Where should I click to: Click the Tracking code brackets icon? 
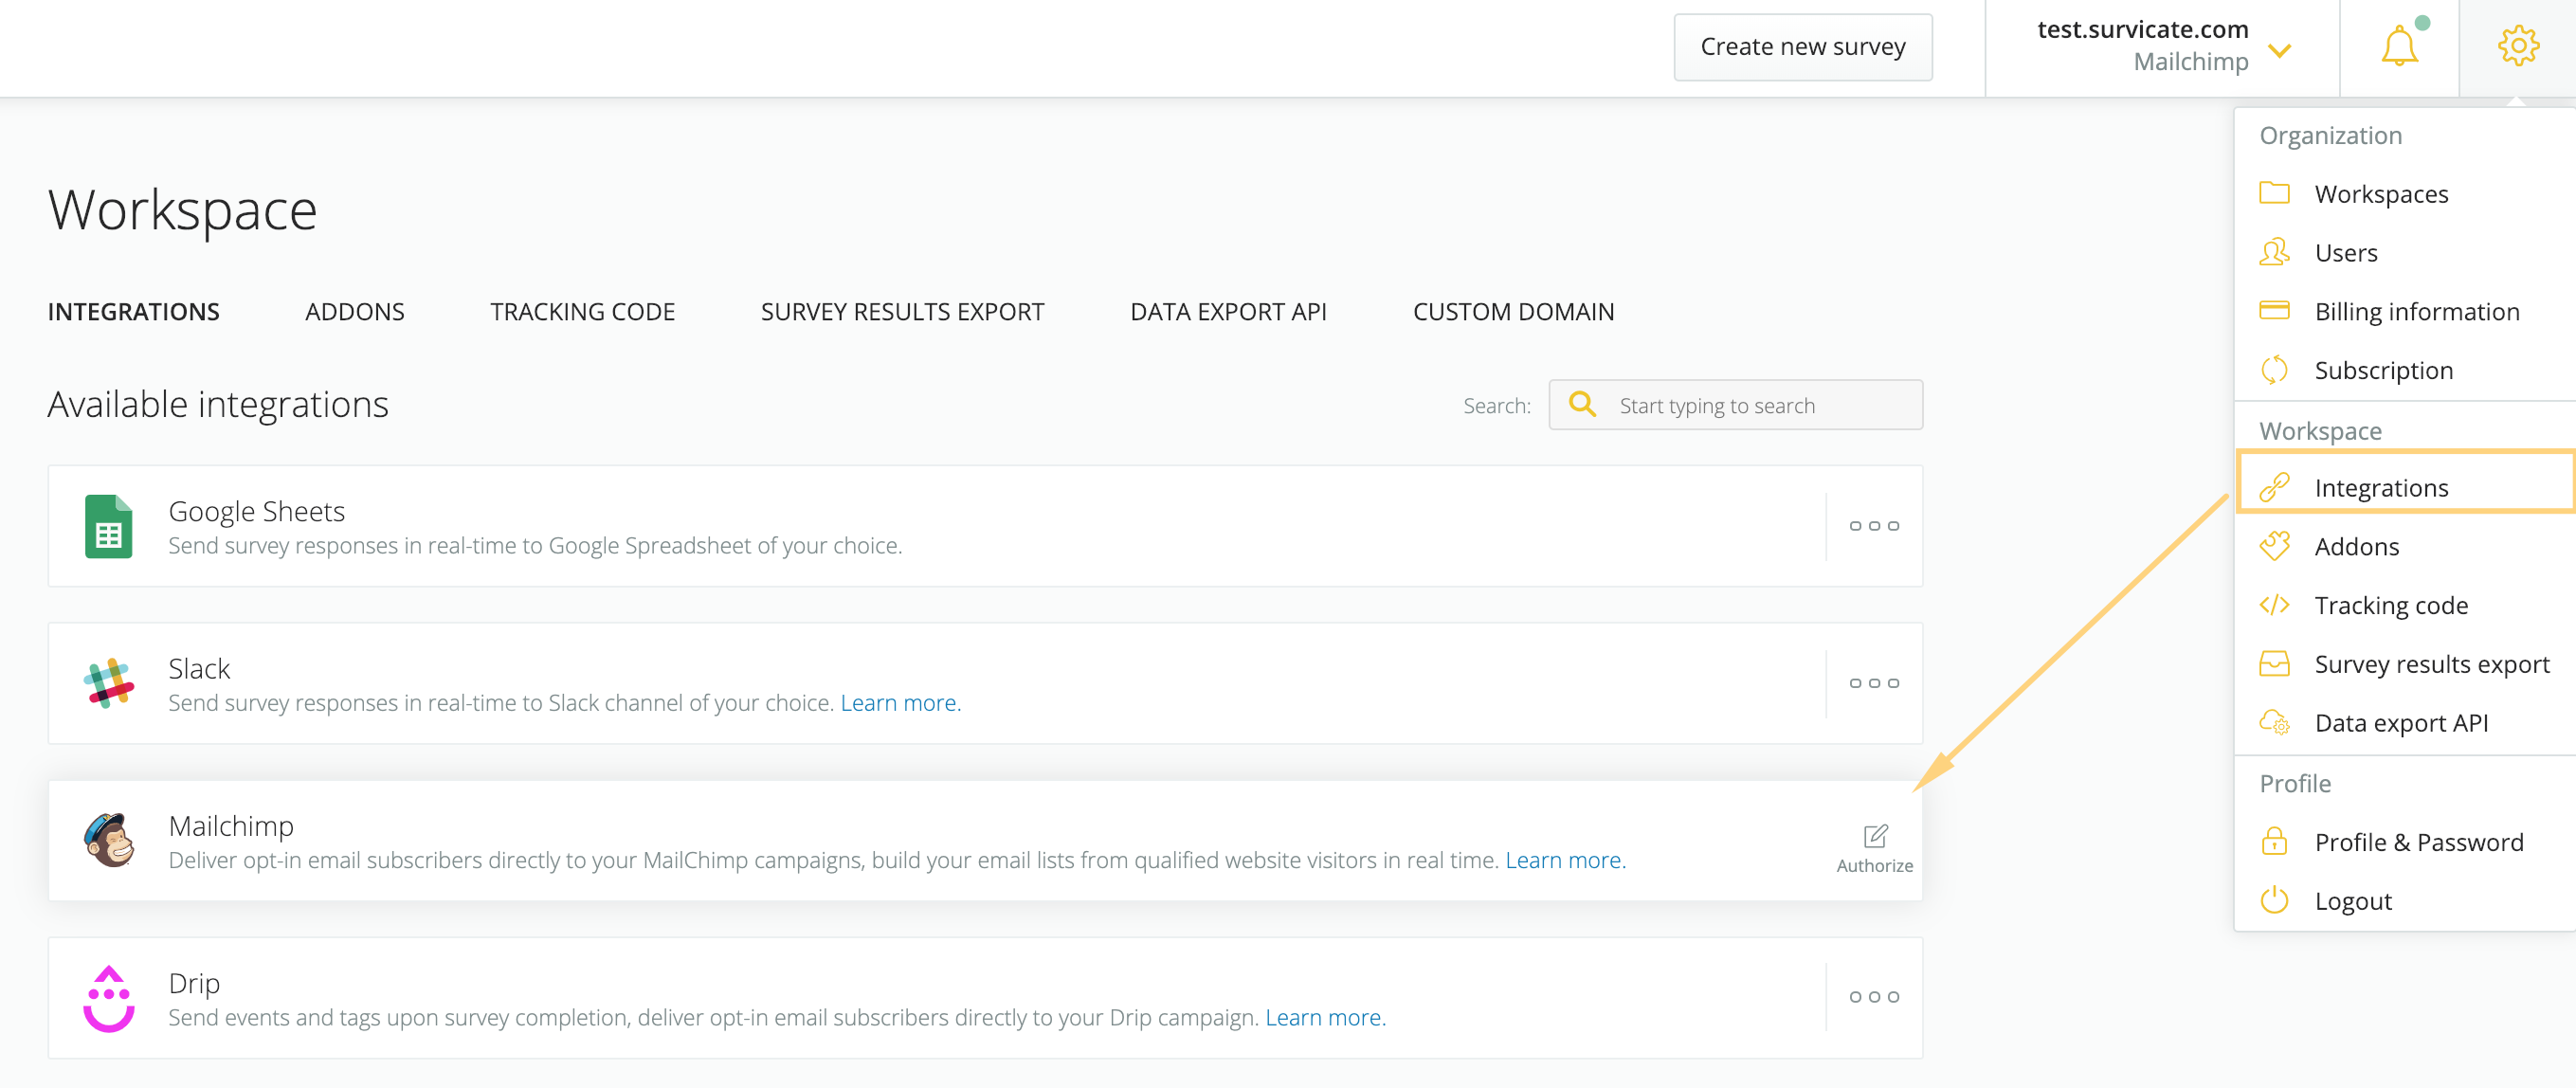pos(2273,605)
